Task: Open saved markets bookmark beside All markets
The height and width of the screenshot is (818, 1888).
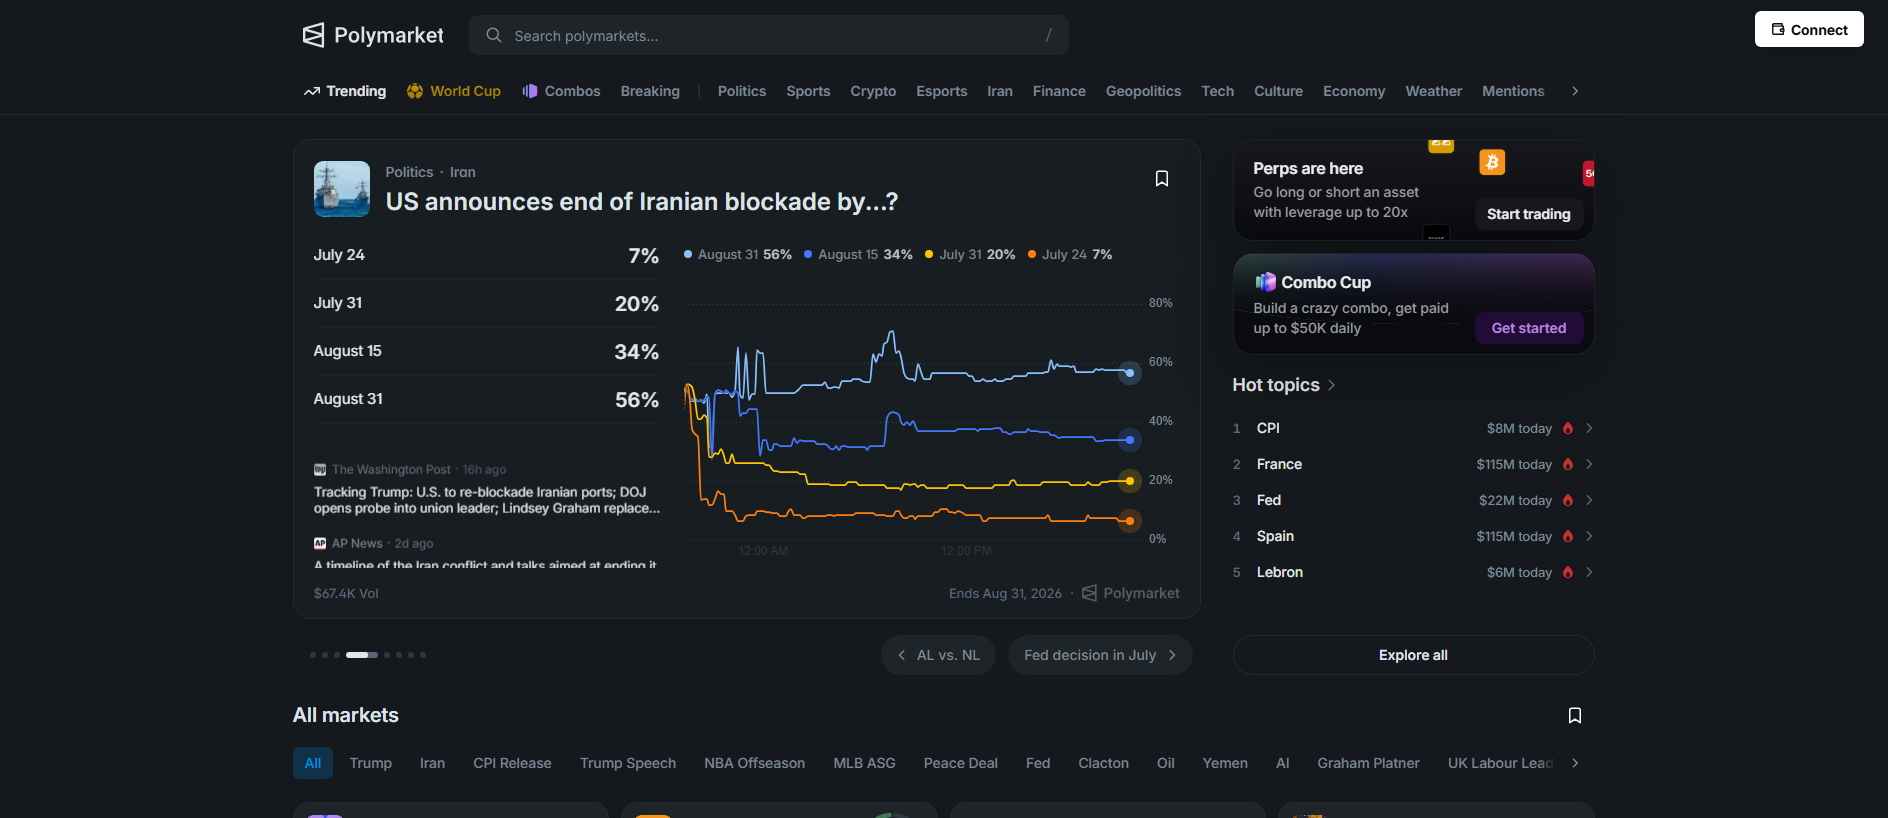Action: pos(1575,715)
